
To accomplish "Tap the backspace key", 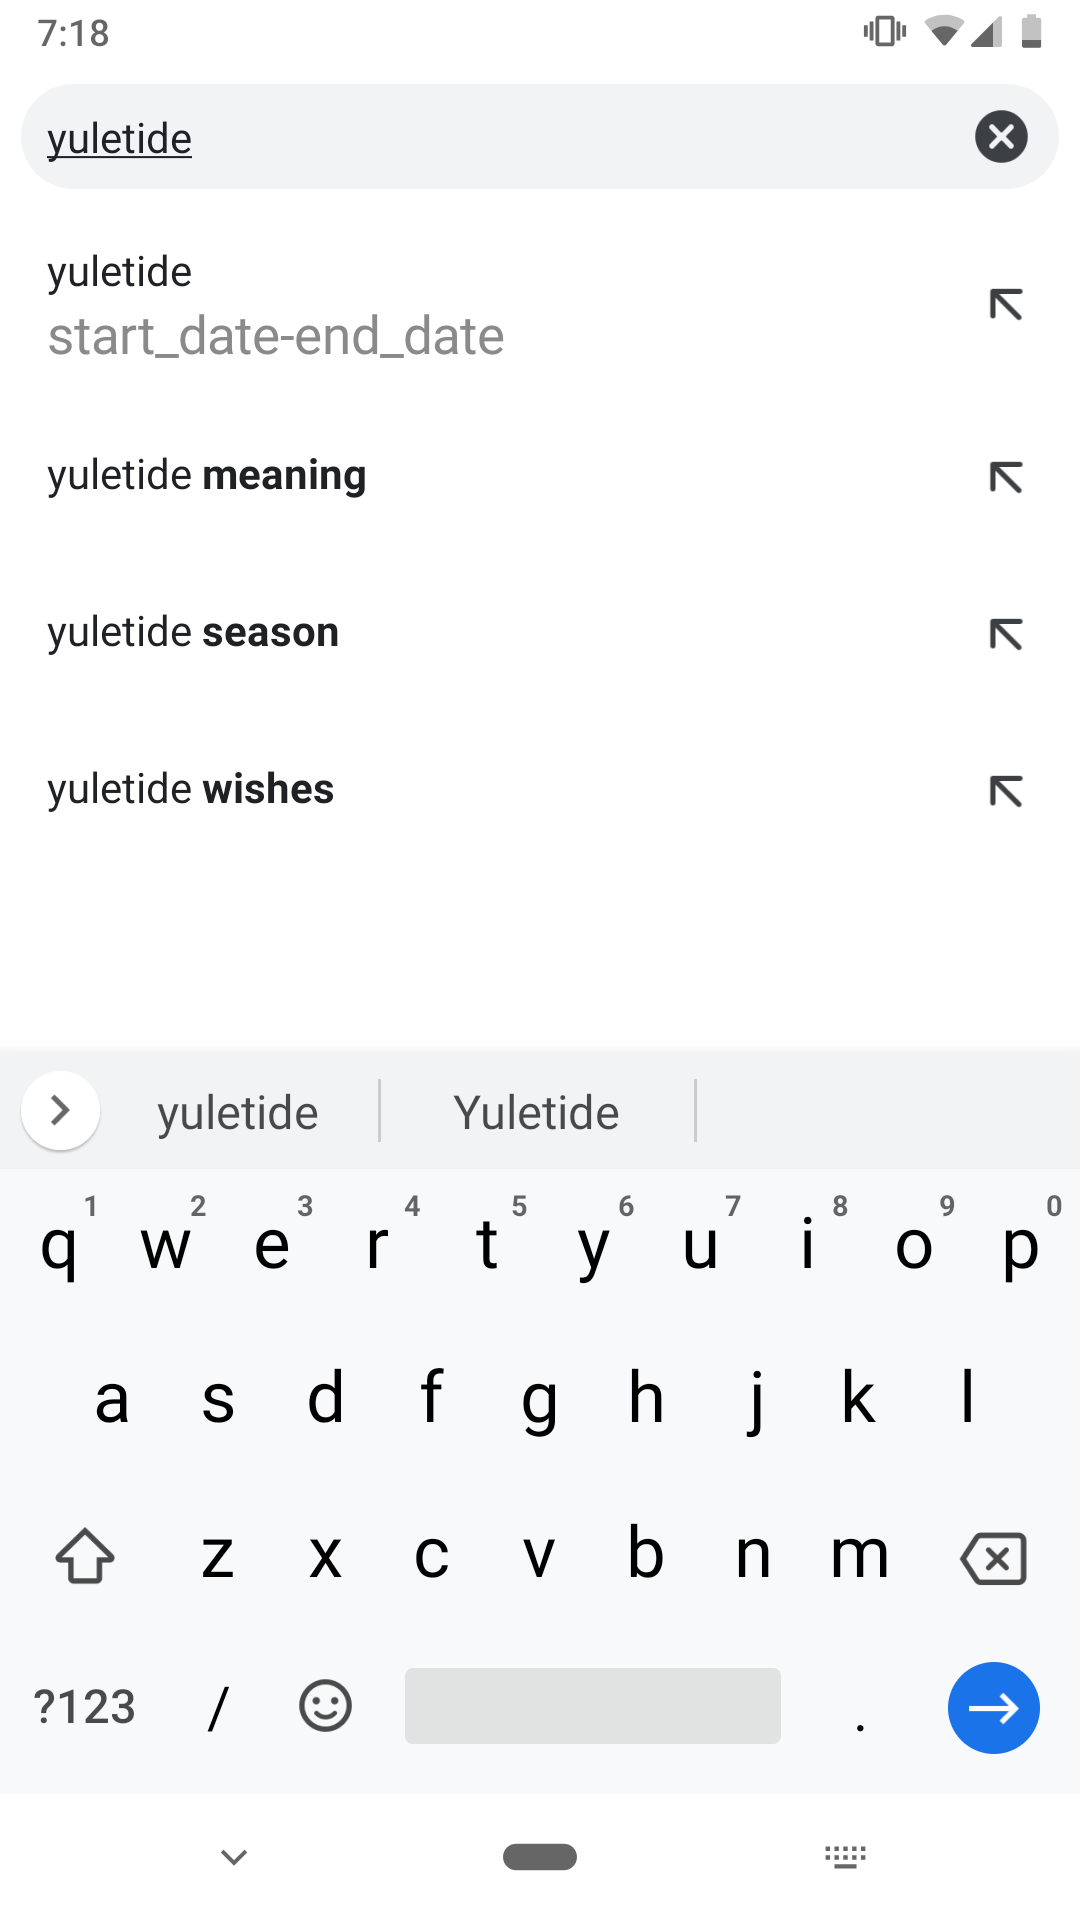I will [993, 1557].
